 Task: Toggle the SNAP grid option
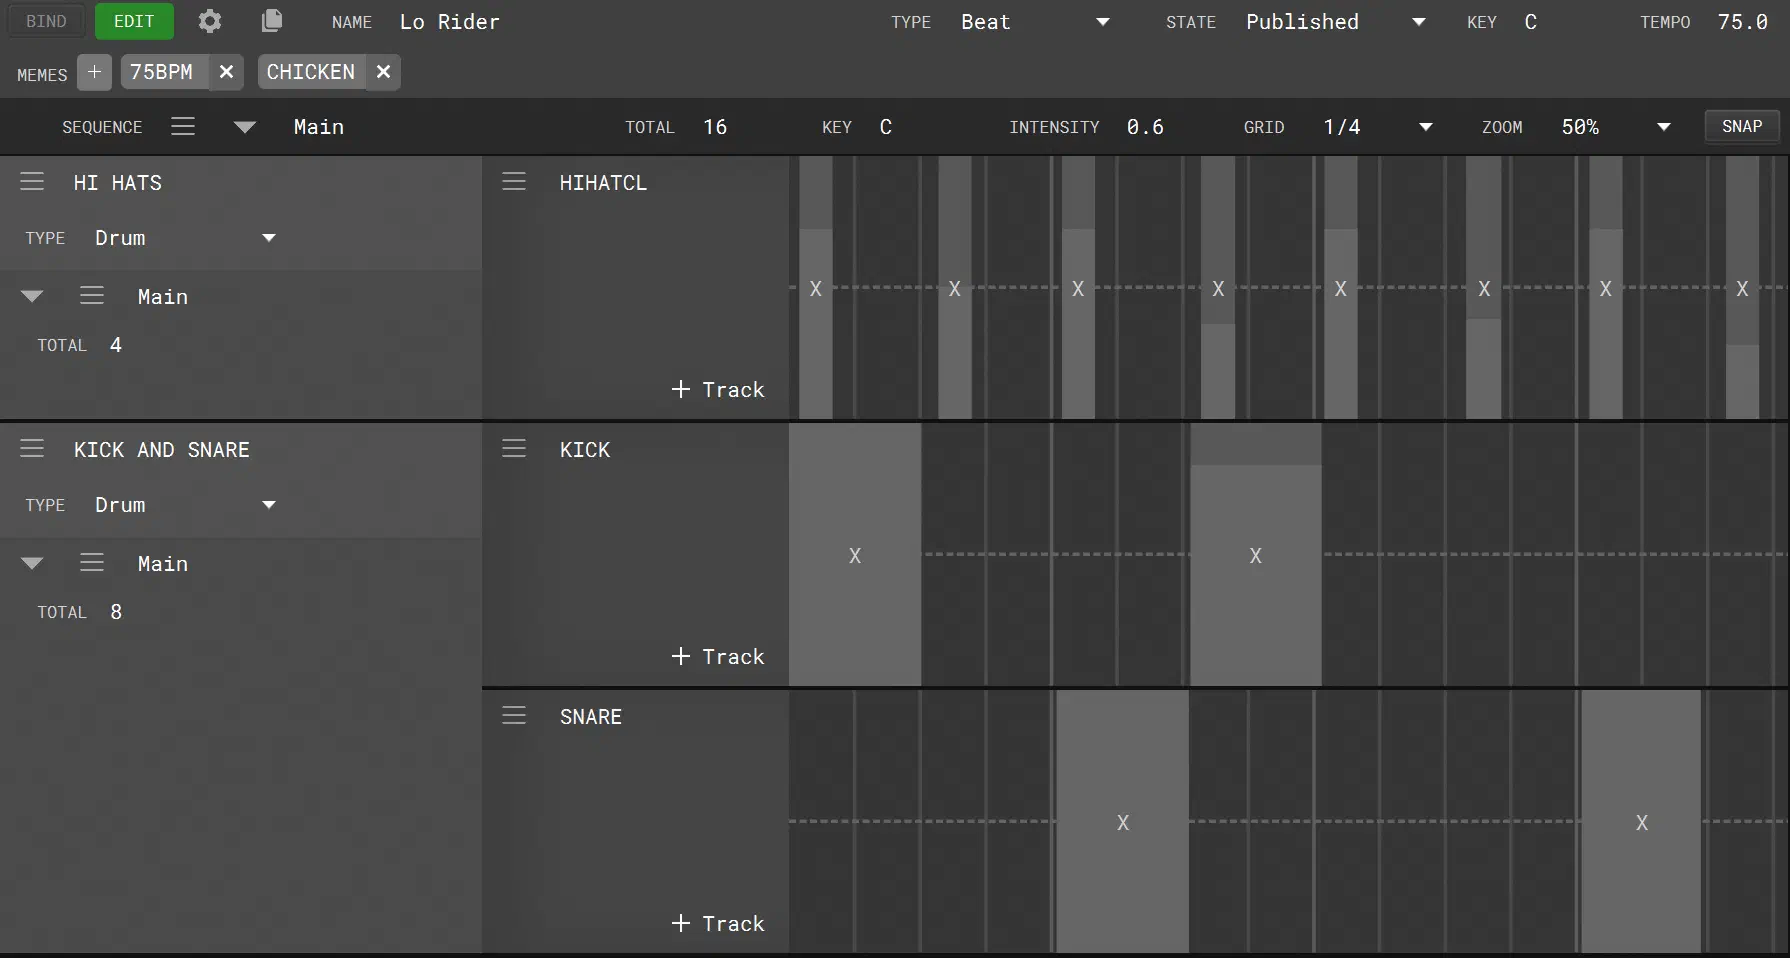(x=1742, y=127)
